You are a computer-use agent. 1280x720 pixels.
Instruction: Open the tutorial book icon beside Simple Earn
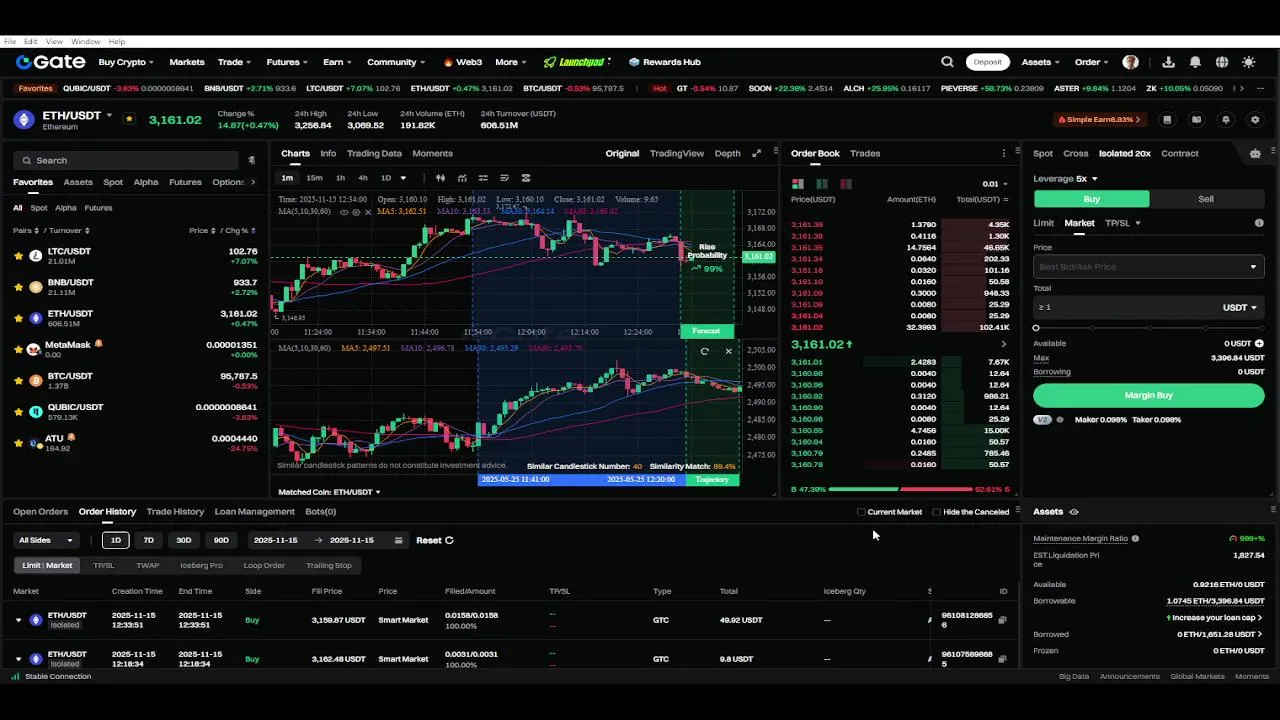coord(1196,120)
